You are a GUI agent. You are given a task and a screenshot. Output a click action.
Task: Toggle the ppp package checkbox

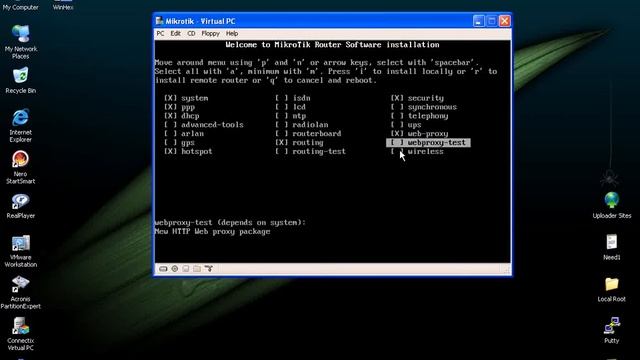(170, 107)
